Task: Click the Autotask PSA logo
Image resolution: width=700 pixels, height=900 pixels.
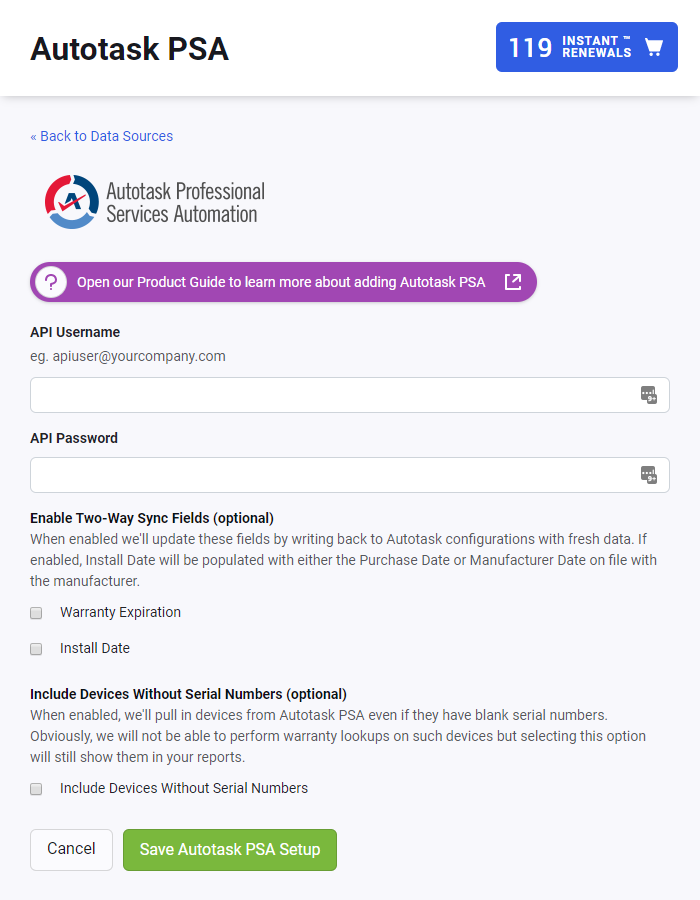Action: pos(155,202)
